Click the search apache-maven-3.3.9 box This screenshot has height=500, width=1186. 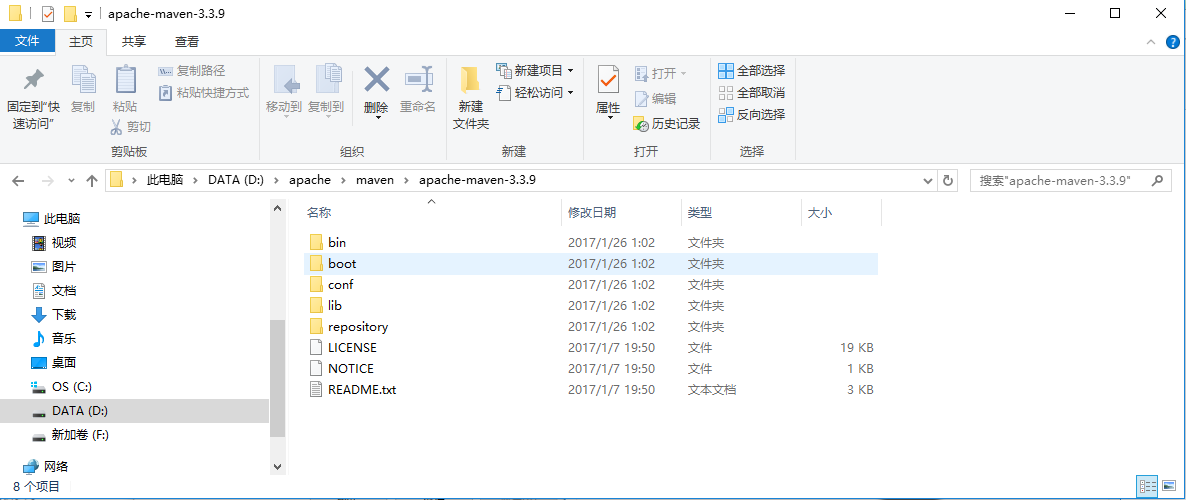[x=1070, y=182]
